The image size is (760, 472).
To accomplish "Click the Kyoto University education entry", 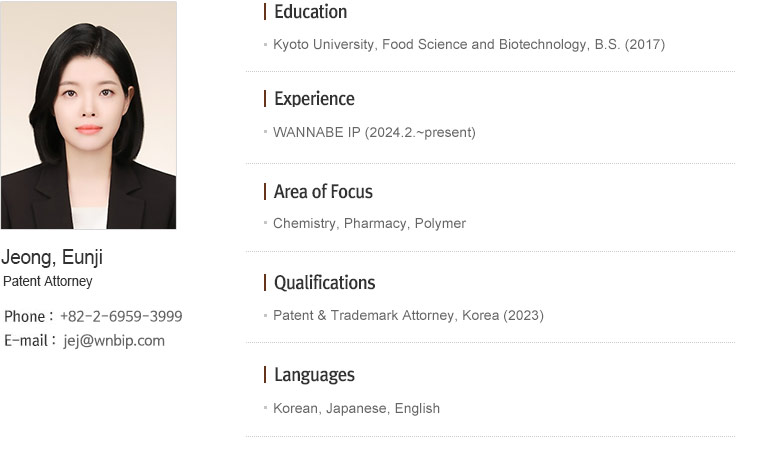I will (x=469, y=45).
